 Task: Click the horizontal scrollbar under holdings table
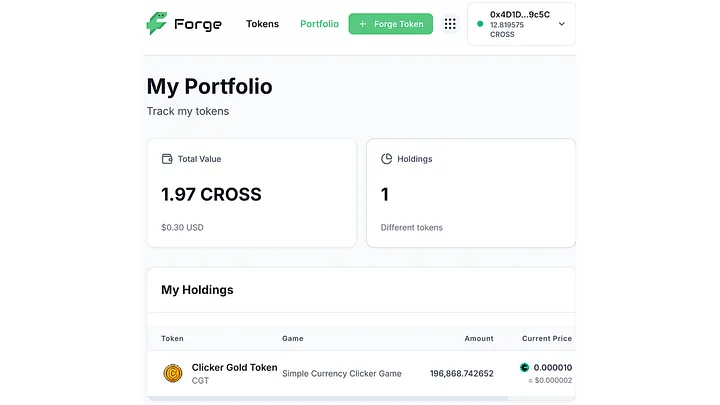coord(327,398)
